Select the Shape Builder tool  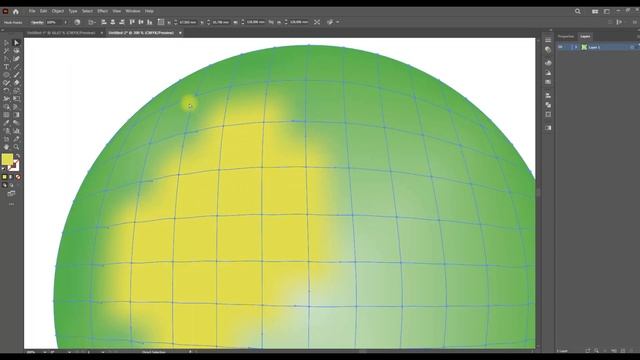pyautogui.click(x=6, y=107)
